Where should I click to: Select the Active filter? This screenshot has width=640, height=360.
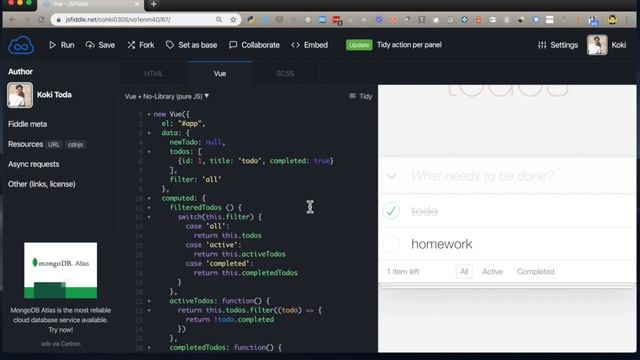click(492, 271)
